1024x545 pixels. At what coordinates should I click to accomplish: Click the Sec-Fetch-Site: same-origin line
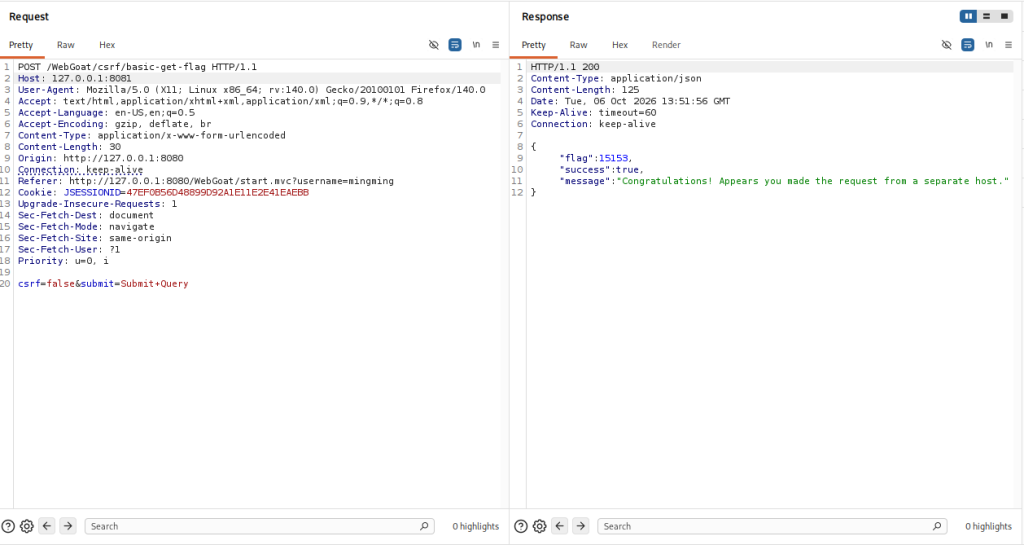pos(95,238)
